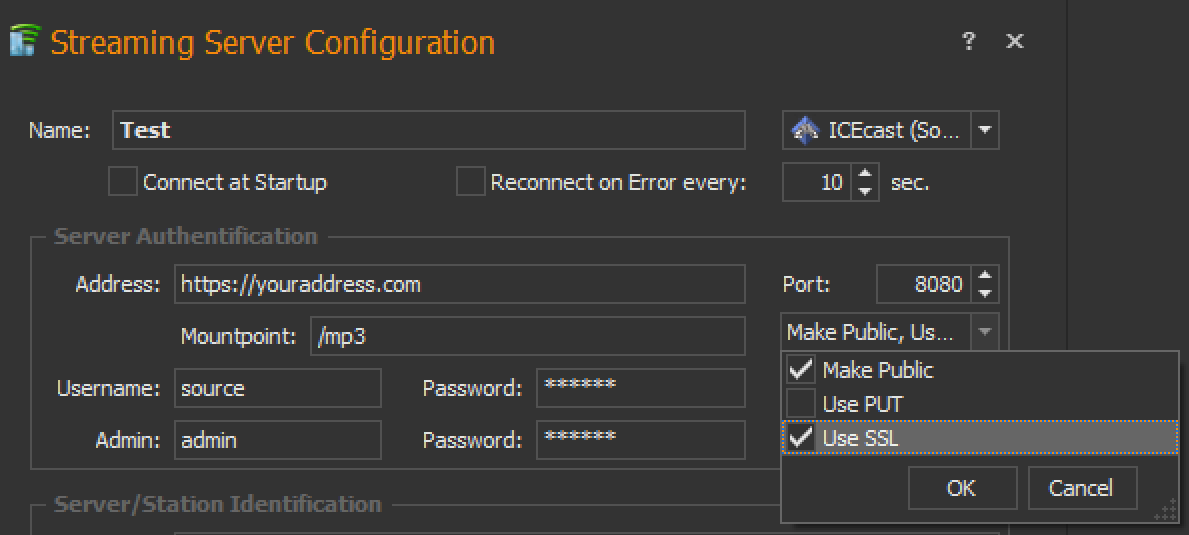This screenshot has width=1189, height=535.
Task: Click the server Address input field
Action: pyautogui.click(x=459, y=284)
